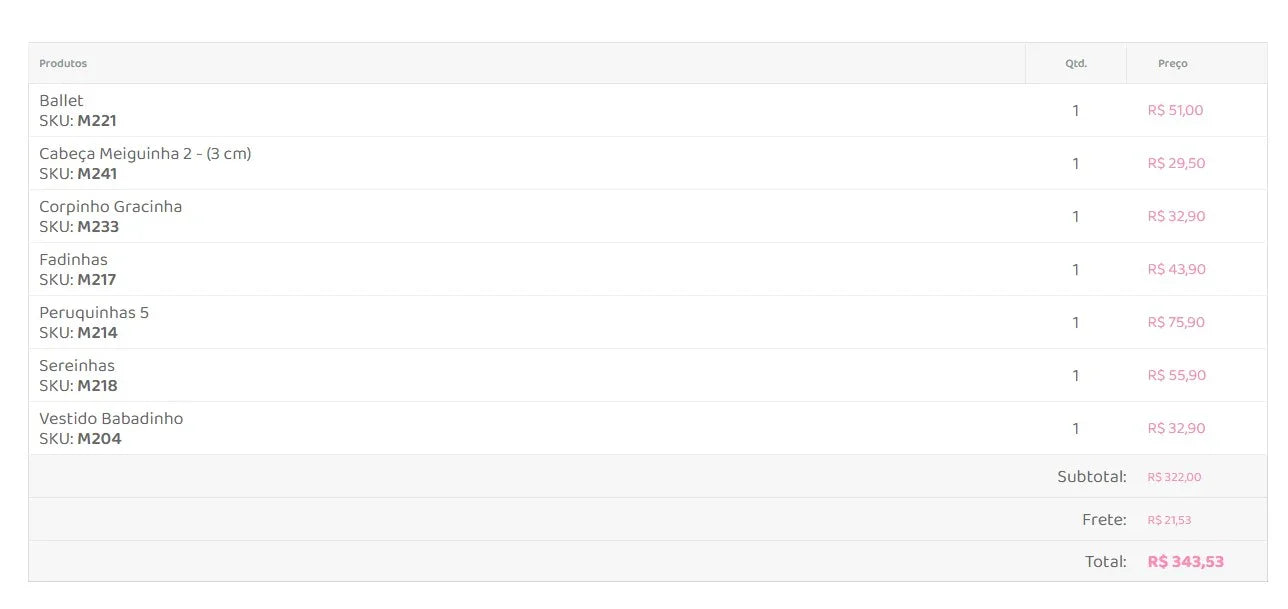1288x609 pixels.
Task: Click the R$ 55,90 Sereinhas price
Action: tap(1177, 376)
